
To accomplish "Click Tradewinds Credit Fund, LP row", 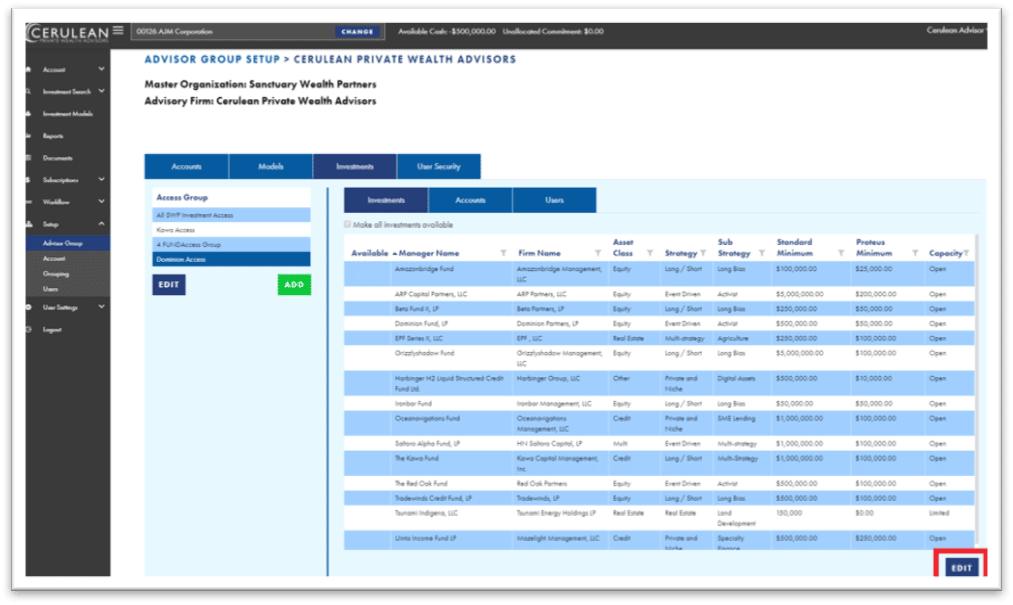I will (x=659, y=498).
